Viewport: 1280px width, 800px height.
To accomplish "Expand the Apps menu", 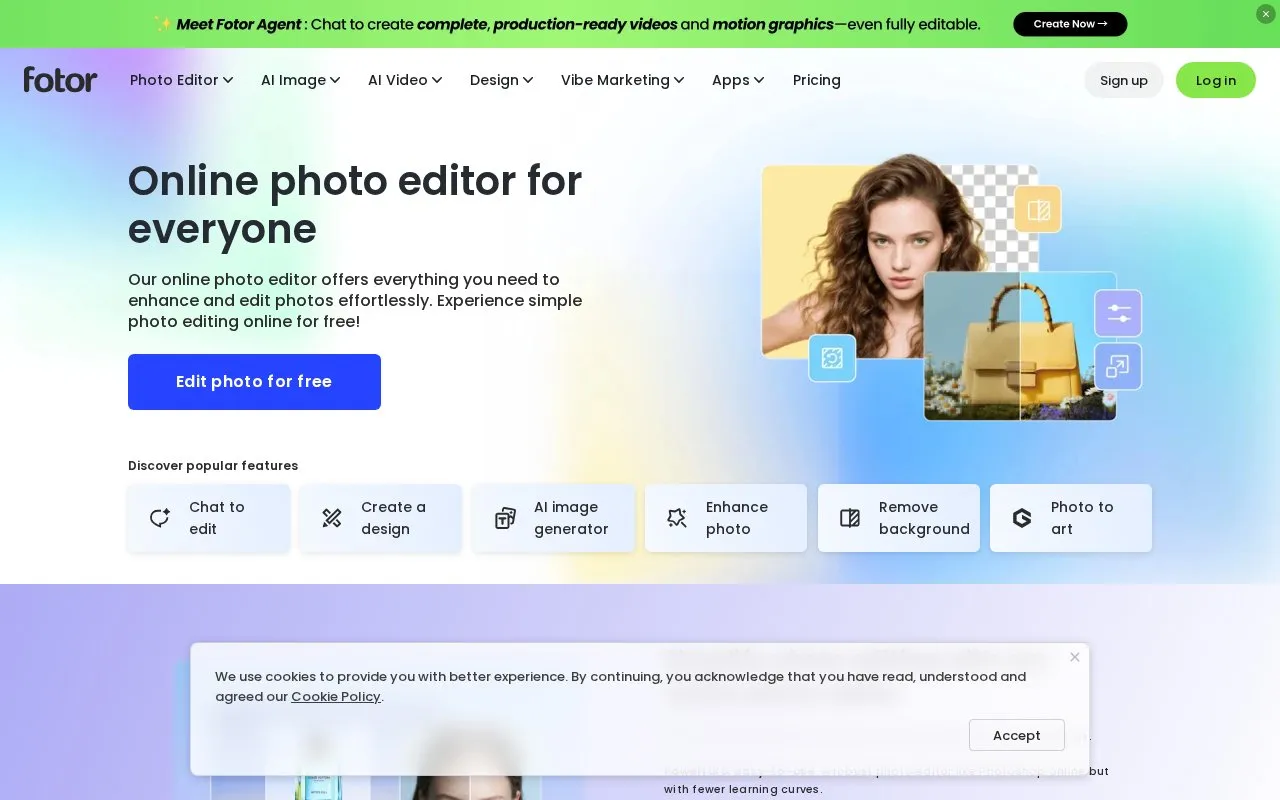I will click(x=738, y=80).
